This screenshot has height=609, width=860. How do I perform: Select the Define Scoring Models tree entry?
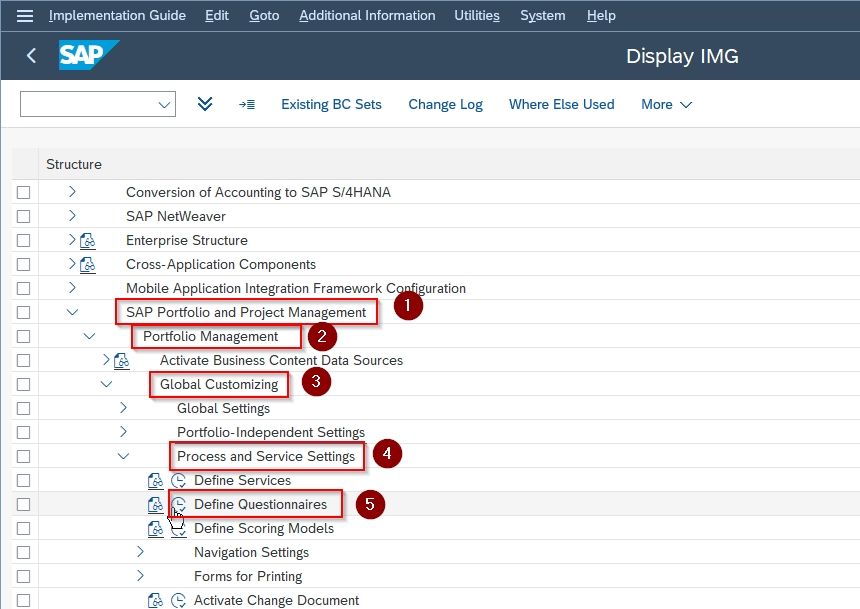[264, 529]
